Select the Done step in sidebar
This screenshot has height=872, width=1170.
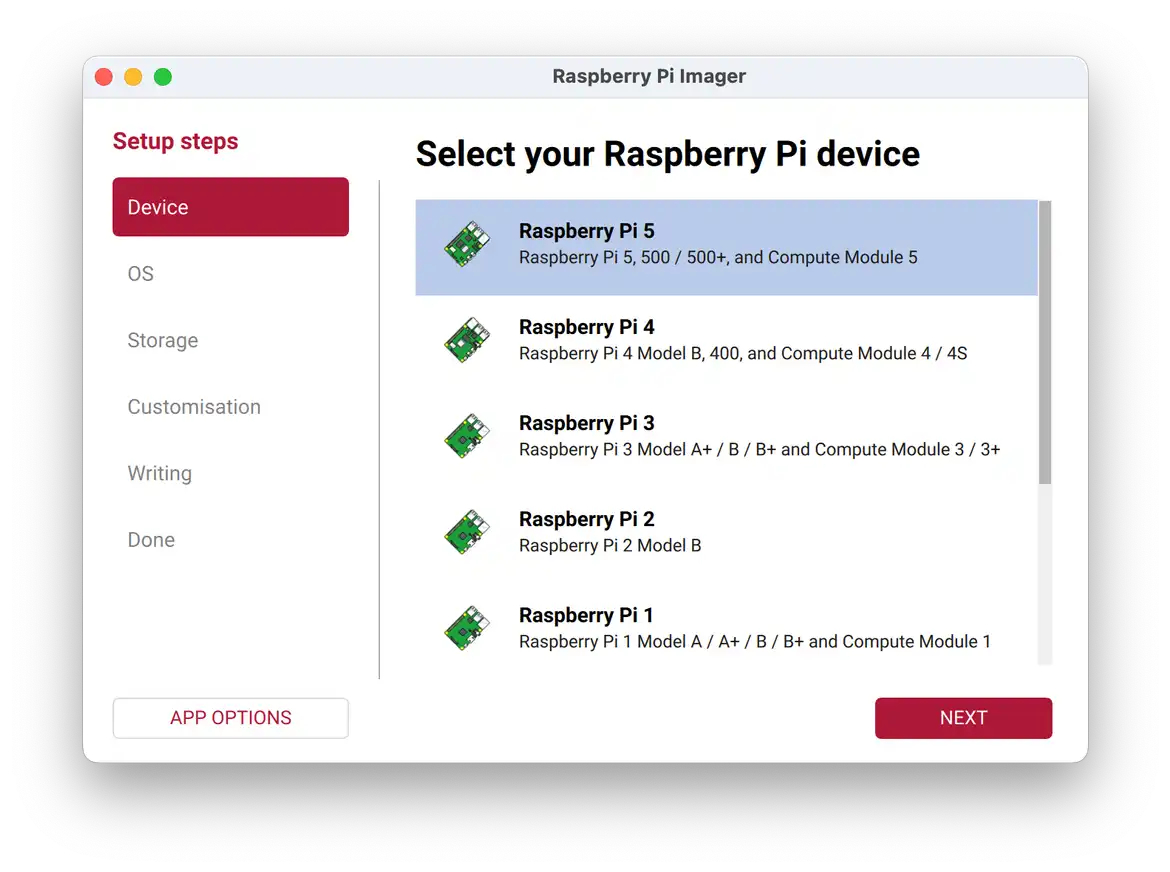[151, 540]
